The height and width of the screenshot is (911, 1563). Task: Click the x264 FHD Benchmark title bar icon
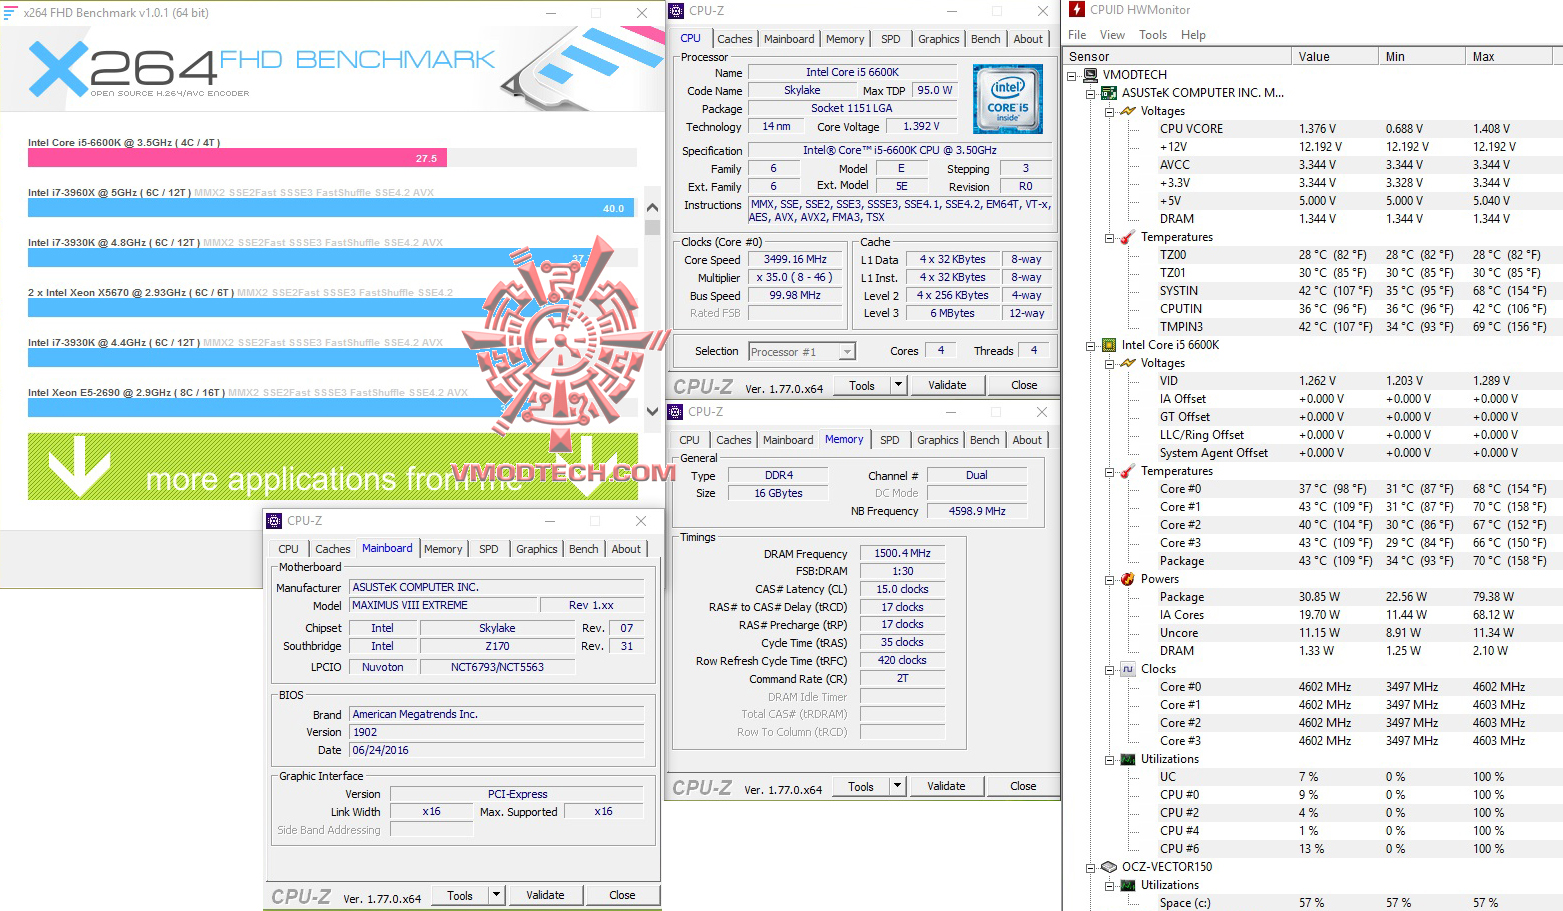point(10,12)
